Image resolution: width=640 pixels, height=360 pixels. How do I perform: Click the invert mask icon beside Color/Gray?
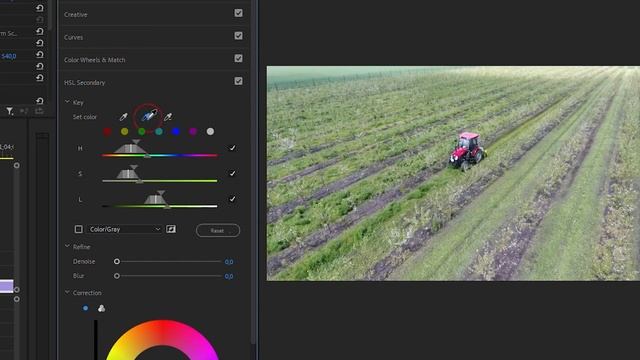[x=171, y=229]
